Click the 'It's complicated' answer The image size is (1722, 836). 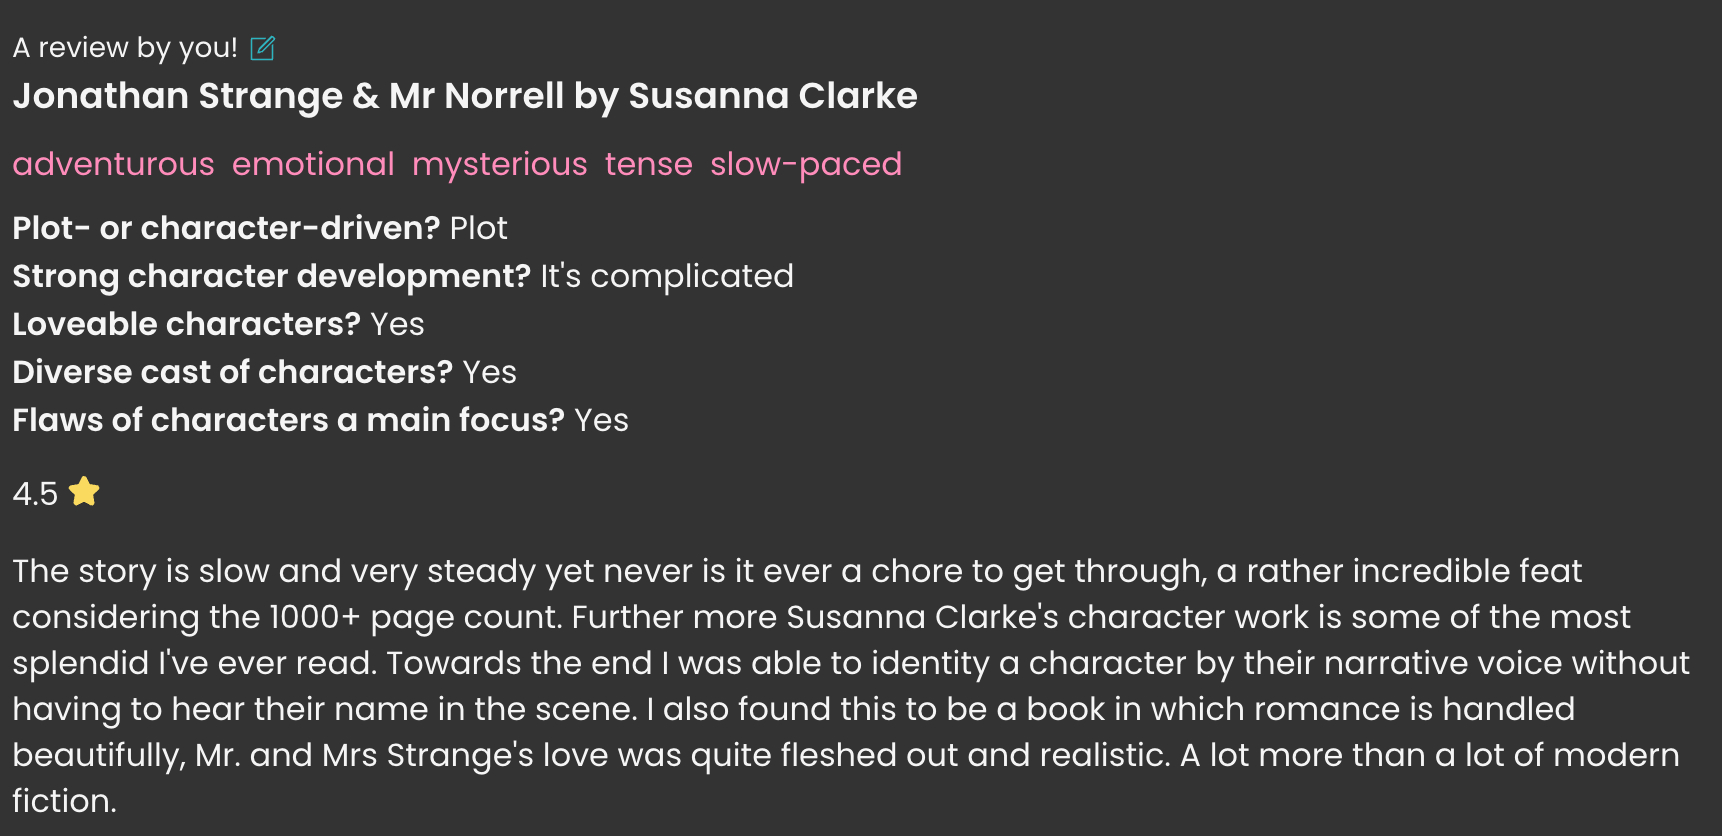pos(667,276)
